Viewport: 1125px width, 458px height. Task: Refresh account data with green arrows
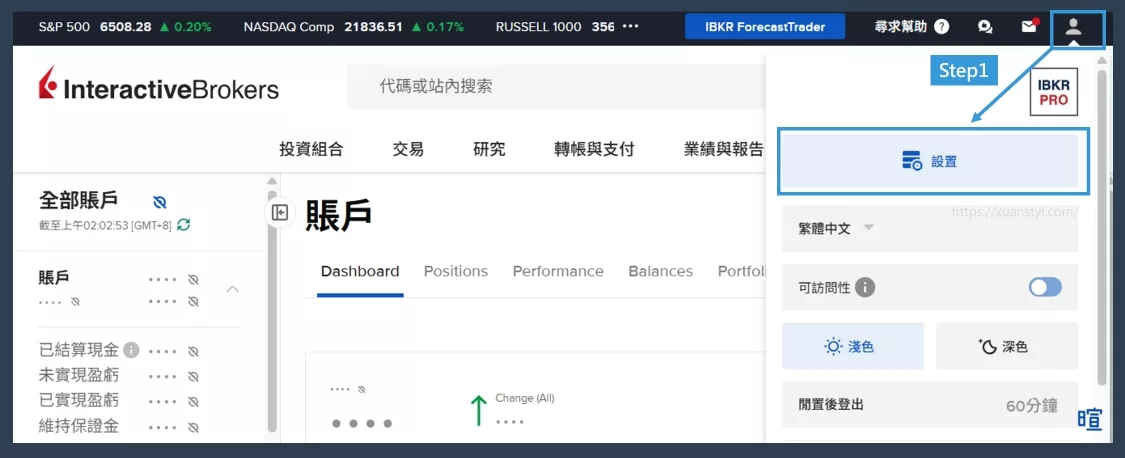coord(184,225)
